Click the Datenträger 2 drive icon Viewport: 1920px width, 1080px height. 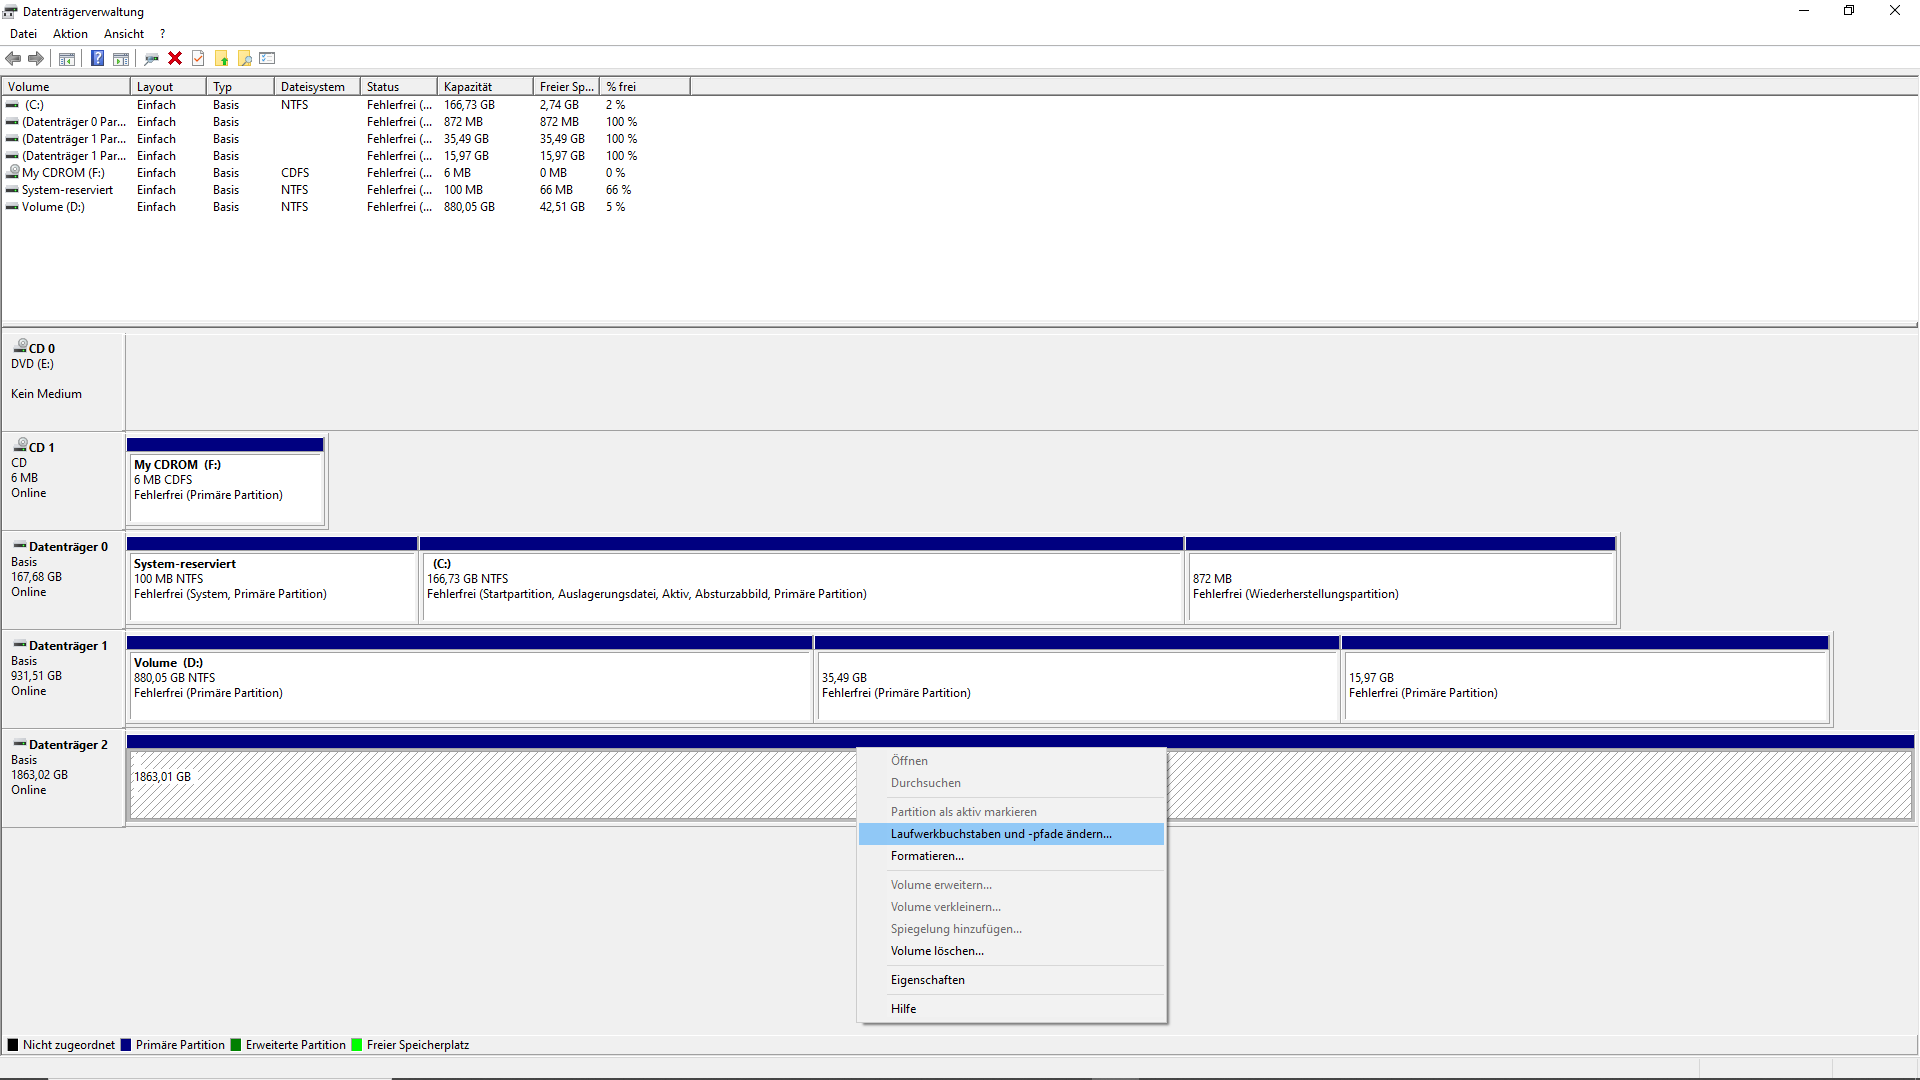pos(20,744)
